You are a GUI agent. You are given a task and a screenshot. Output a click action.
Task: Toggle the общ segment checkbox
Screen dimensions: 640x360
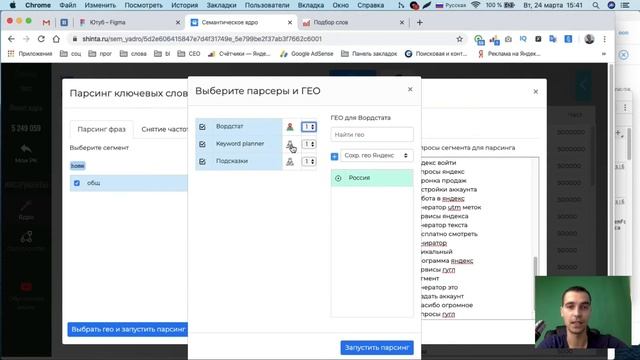click(x=77, y=183)
